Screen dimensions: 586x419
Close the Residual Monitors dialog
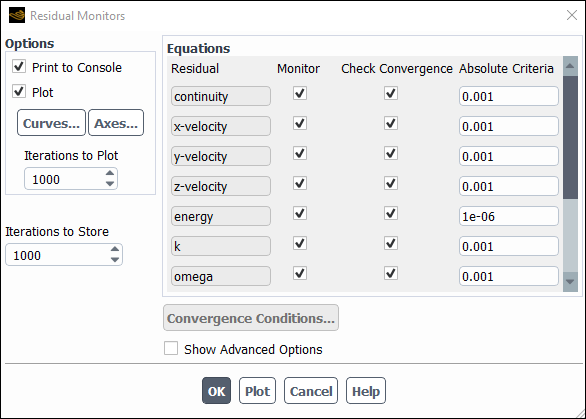(x=572, y=15)
